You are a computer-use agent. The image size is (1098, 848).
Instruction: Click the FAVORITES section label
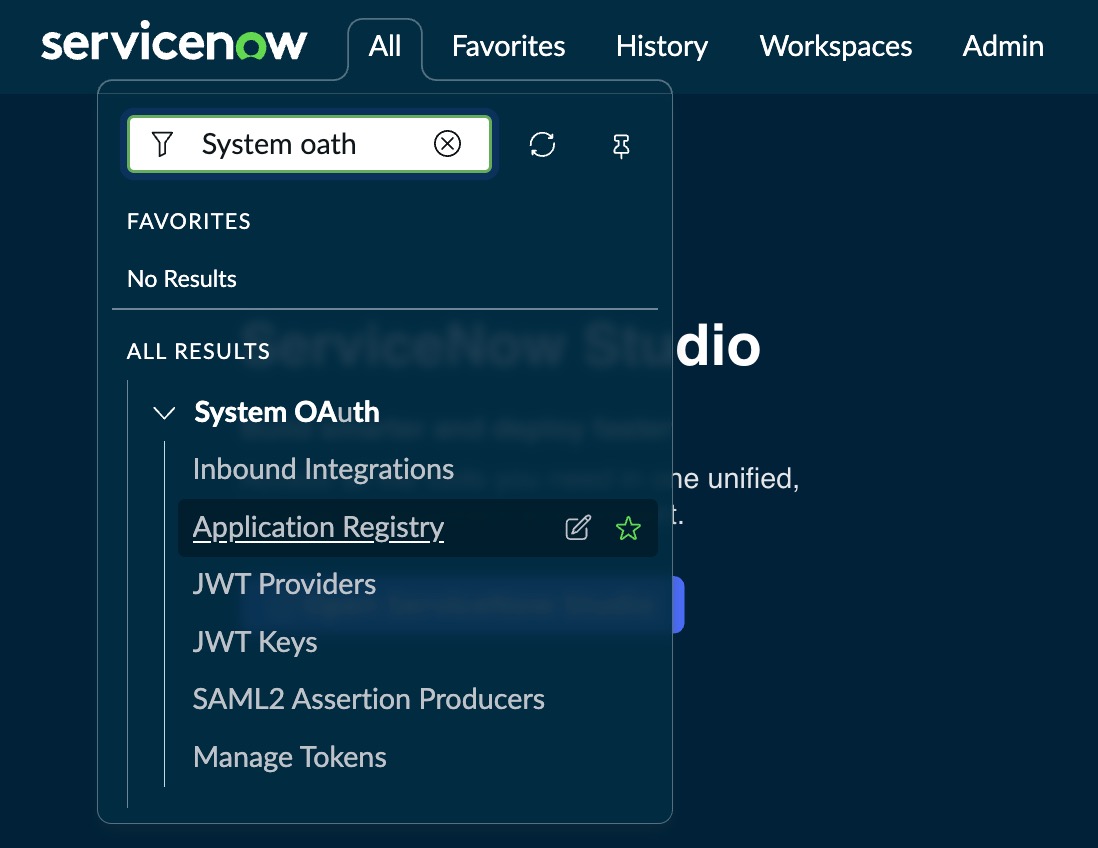click(x=188, y=221)
